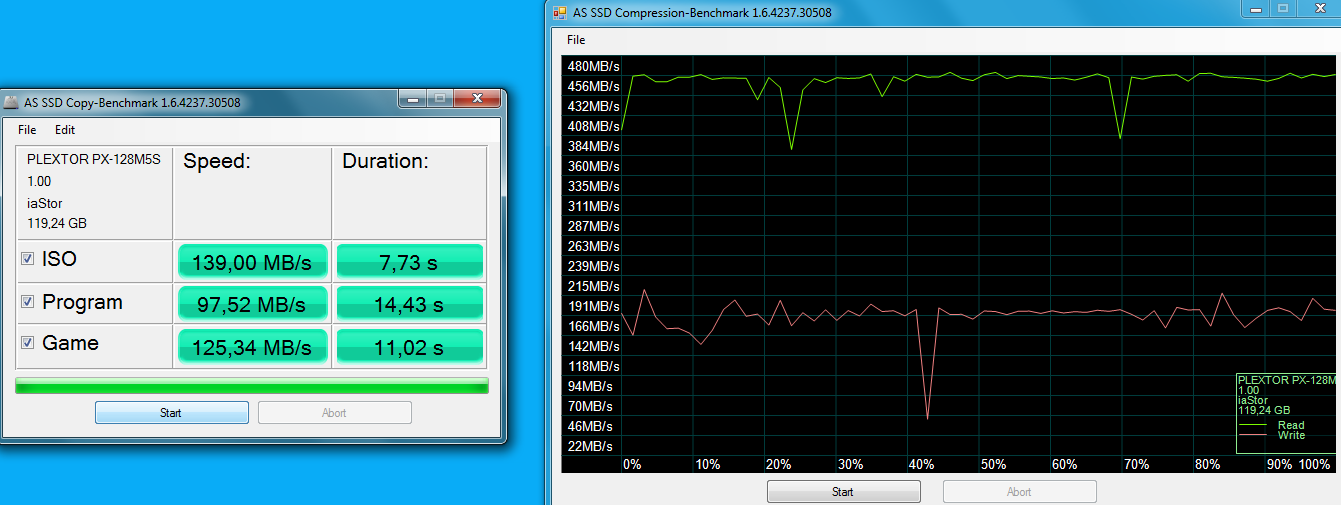The width and height of the screenshot is (1341, 505).
Task: Click Game duration value 11,02 s
Action: click(410, 347)
